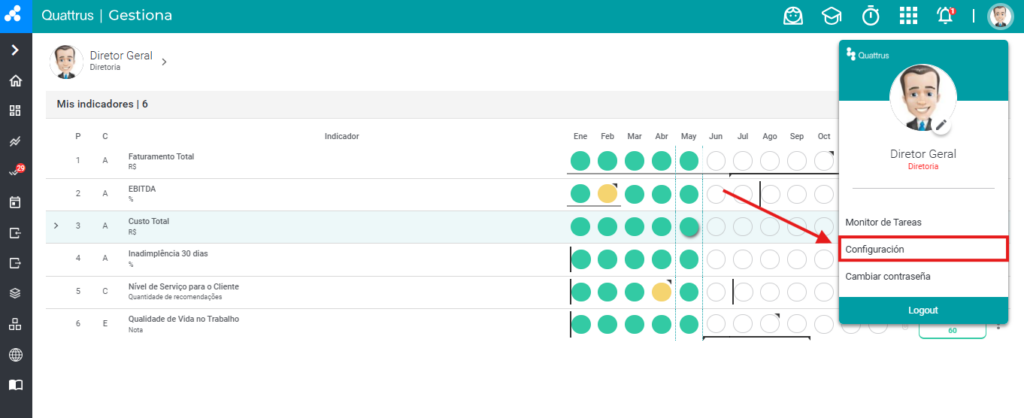This screenshot has width=1024, height=418.
Task: Expand the Diretor Geral breadcrumb chevron
Action: [164, 61]
